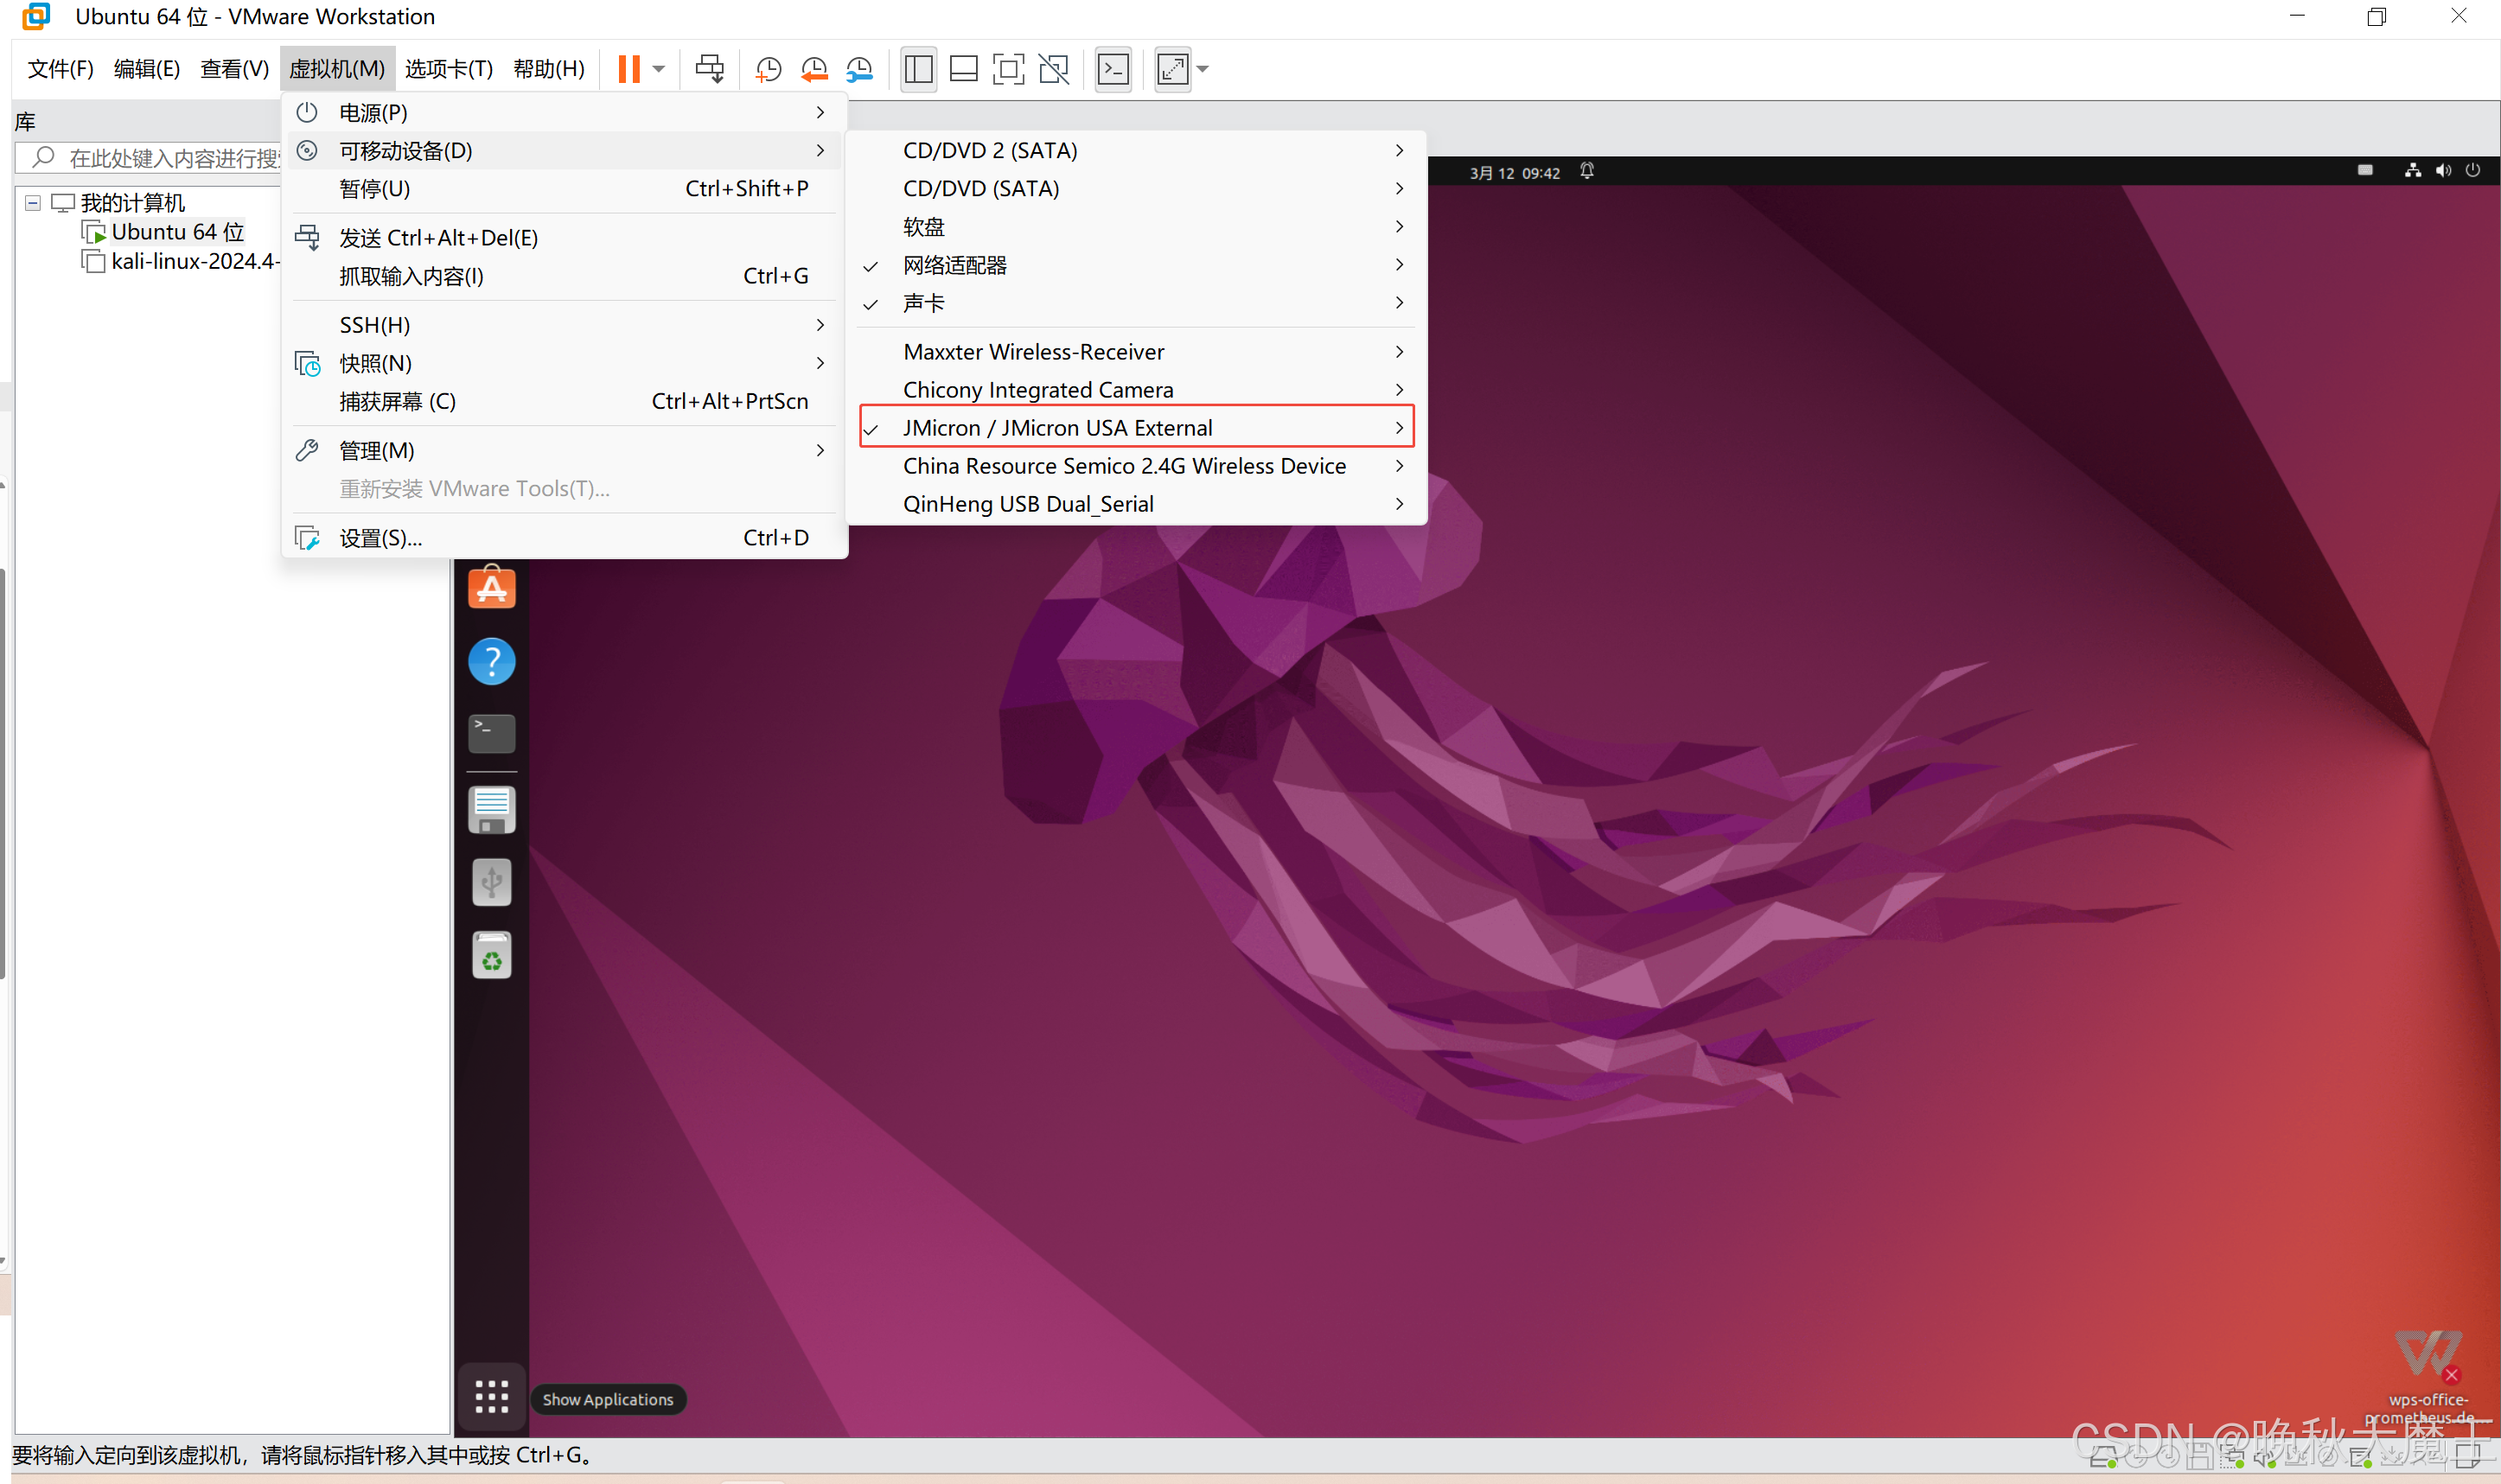2501x1484 pixels.
Task: Enter full screen mode from toolbar
Action: click(x=1008, y=69)
